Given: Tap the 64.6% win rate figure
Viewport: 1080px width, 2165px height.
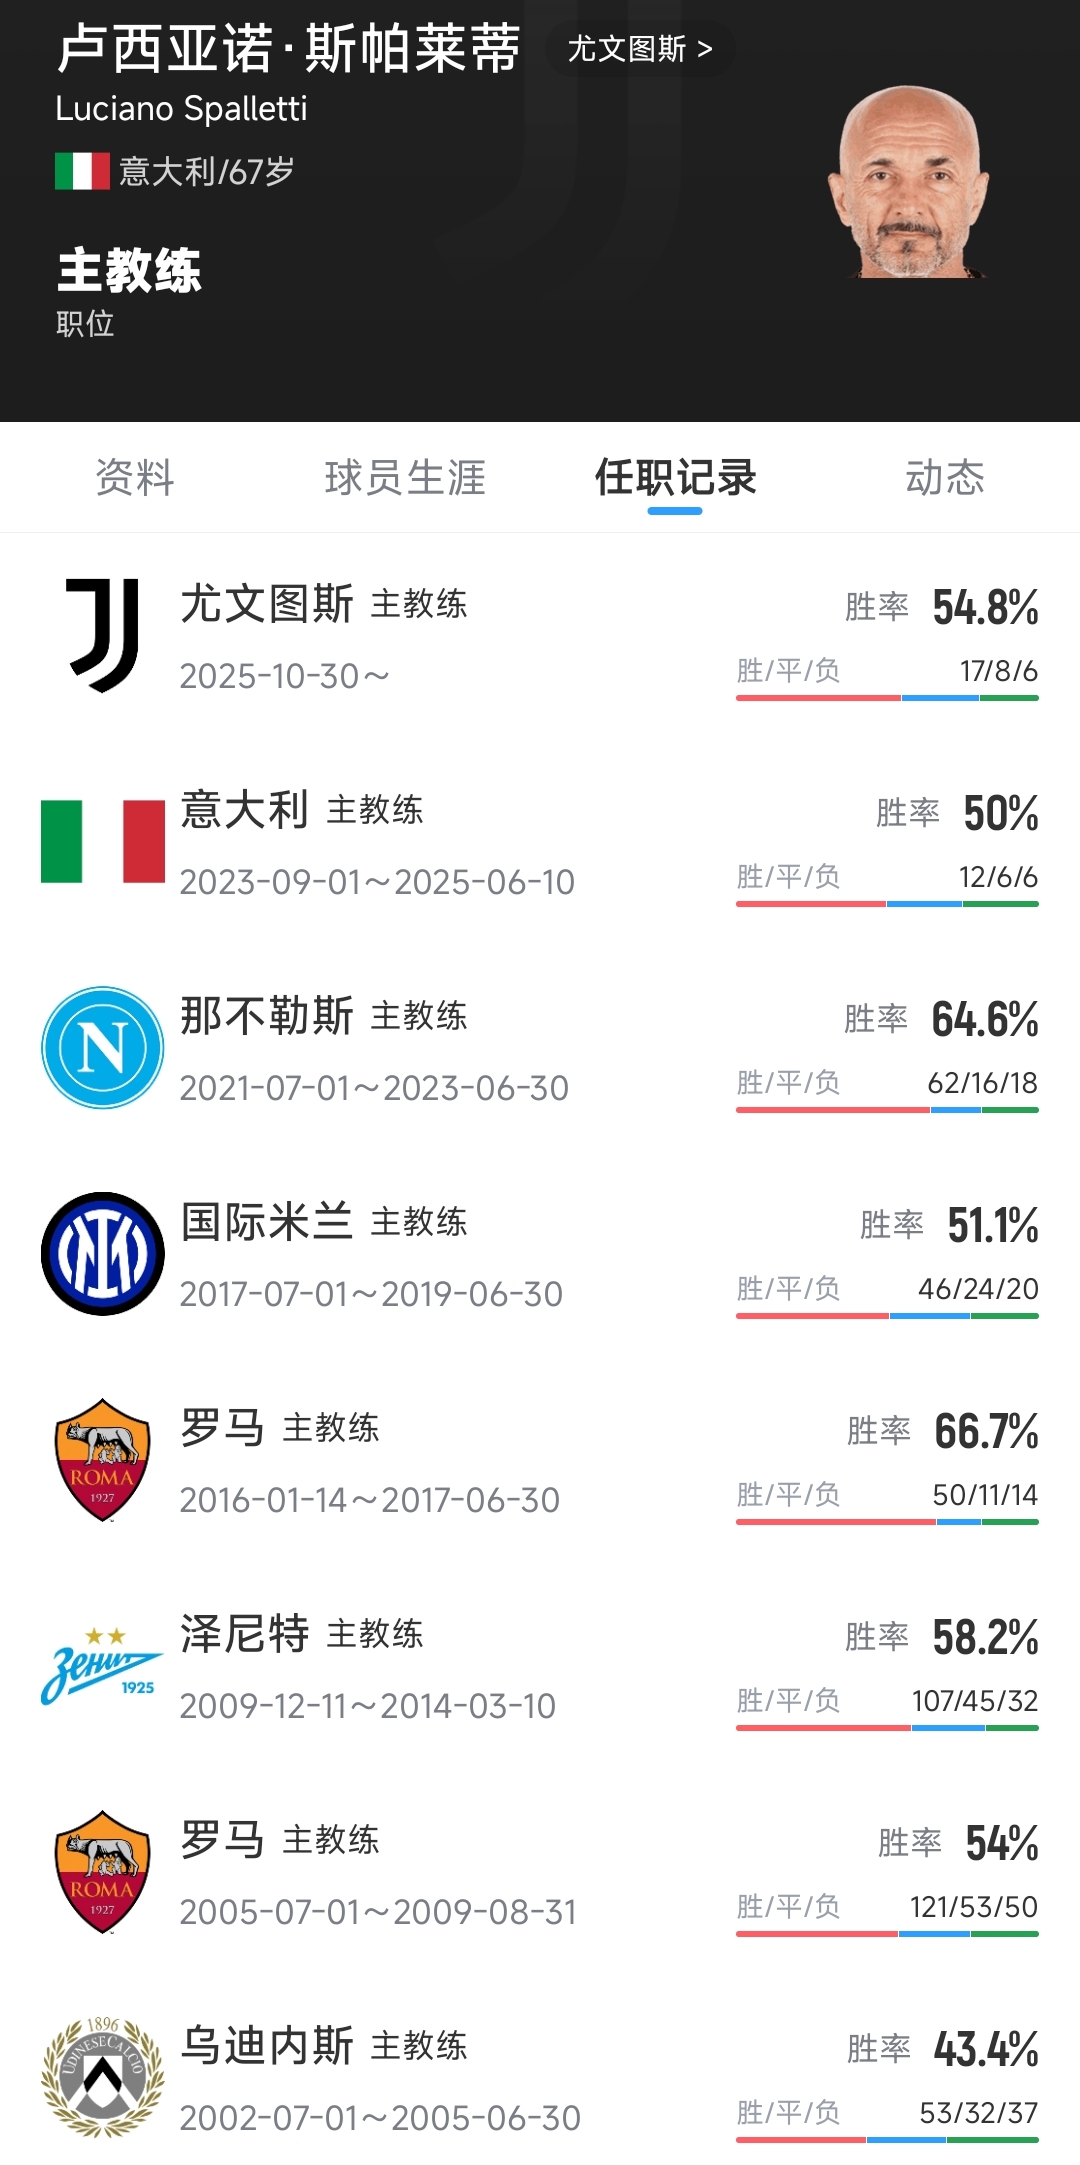Looking at the screenshot, I should (x=985, y=1020).
